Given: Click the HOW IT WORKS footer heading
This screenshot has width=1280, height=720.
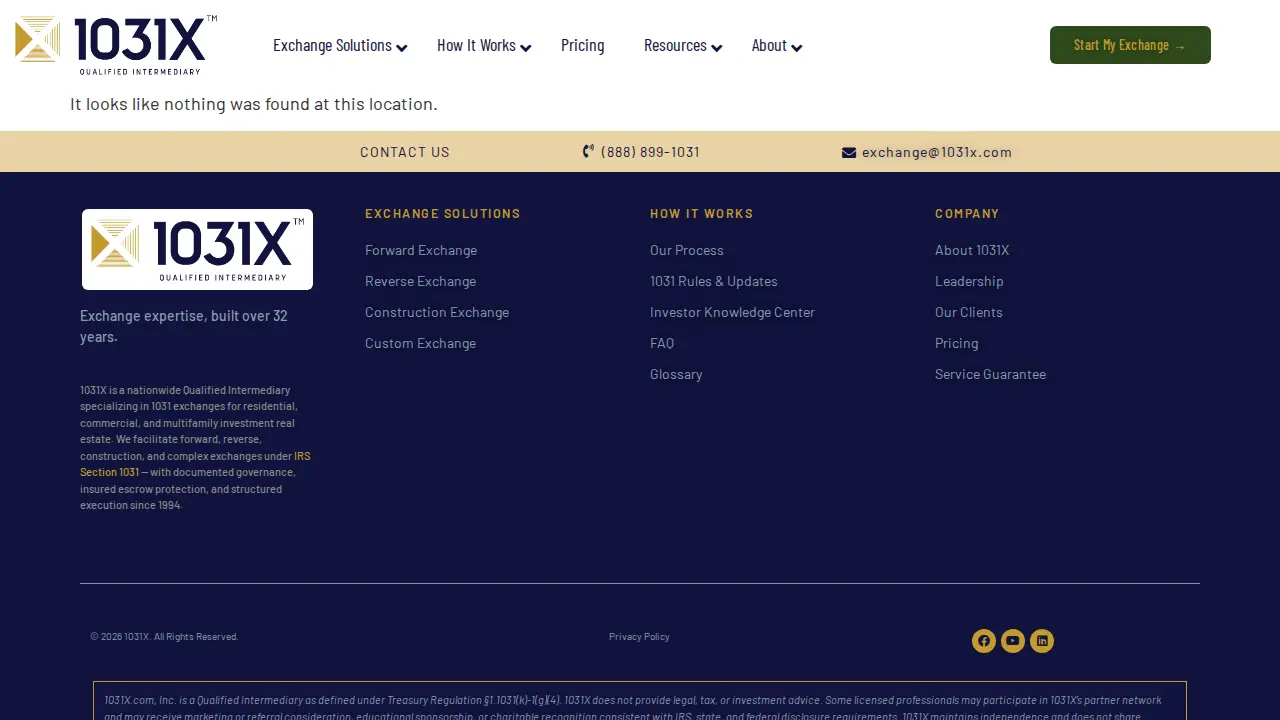Looking at the screenshot, I should [702, 214].
